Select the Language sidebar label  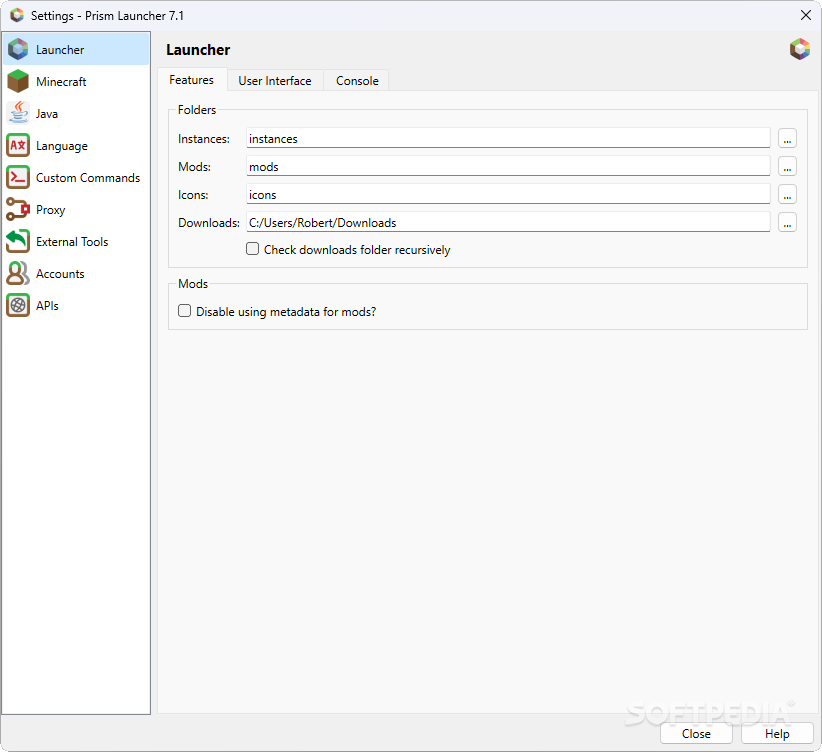62,146
